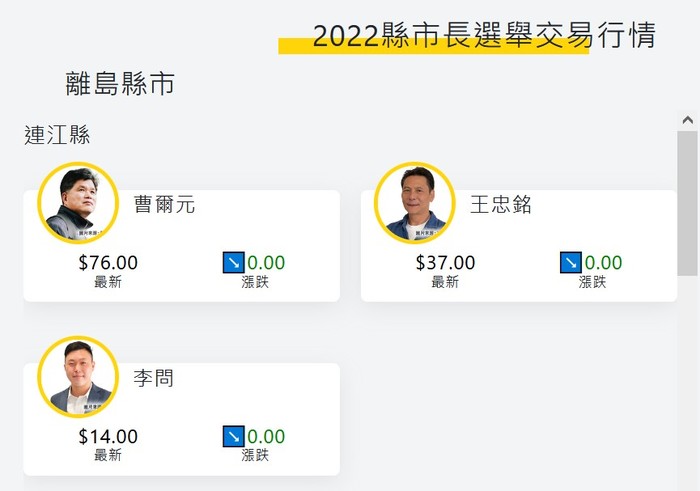Screen dimensions: 700x491
Task: Select candidate name 曹爾元
Action: tap(164, 205)
